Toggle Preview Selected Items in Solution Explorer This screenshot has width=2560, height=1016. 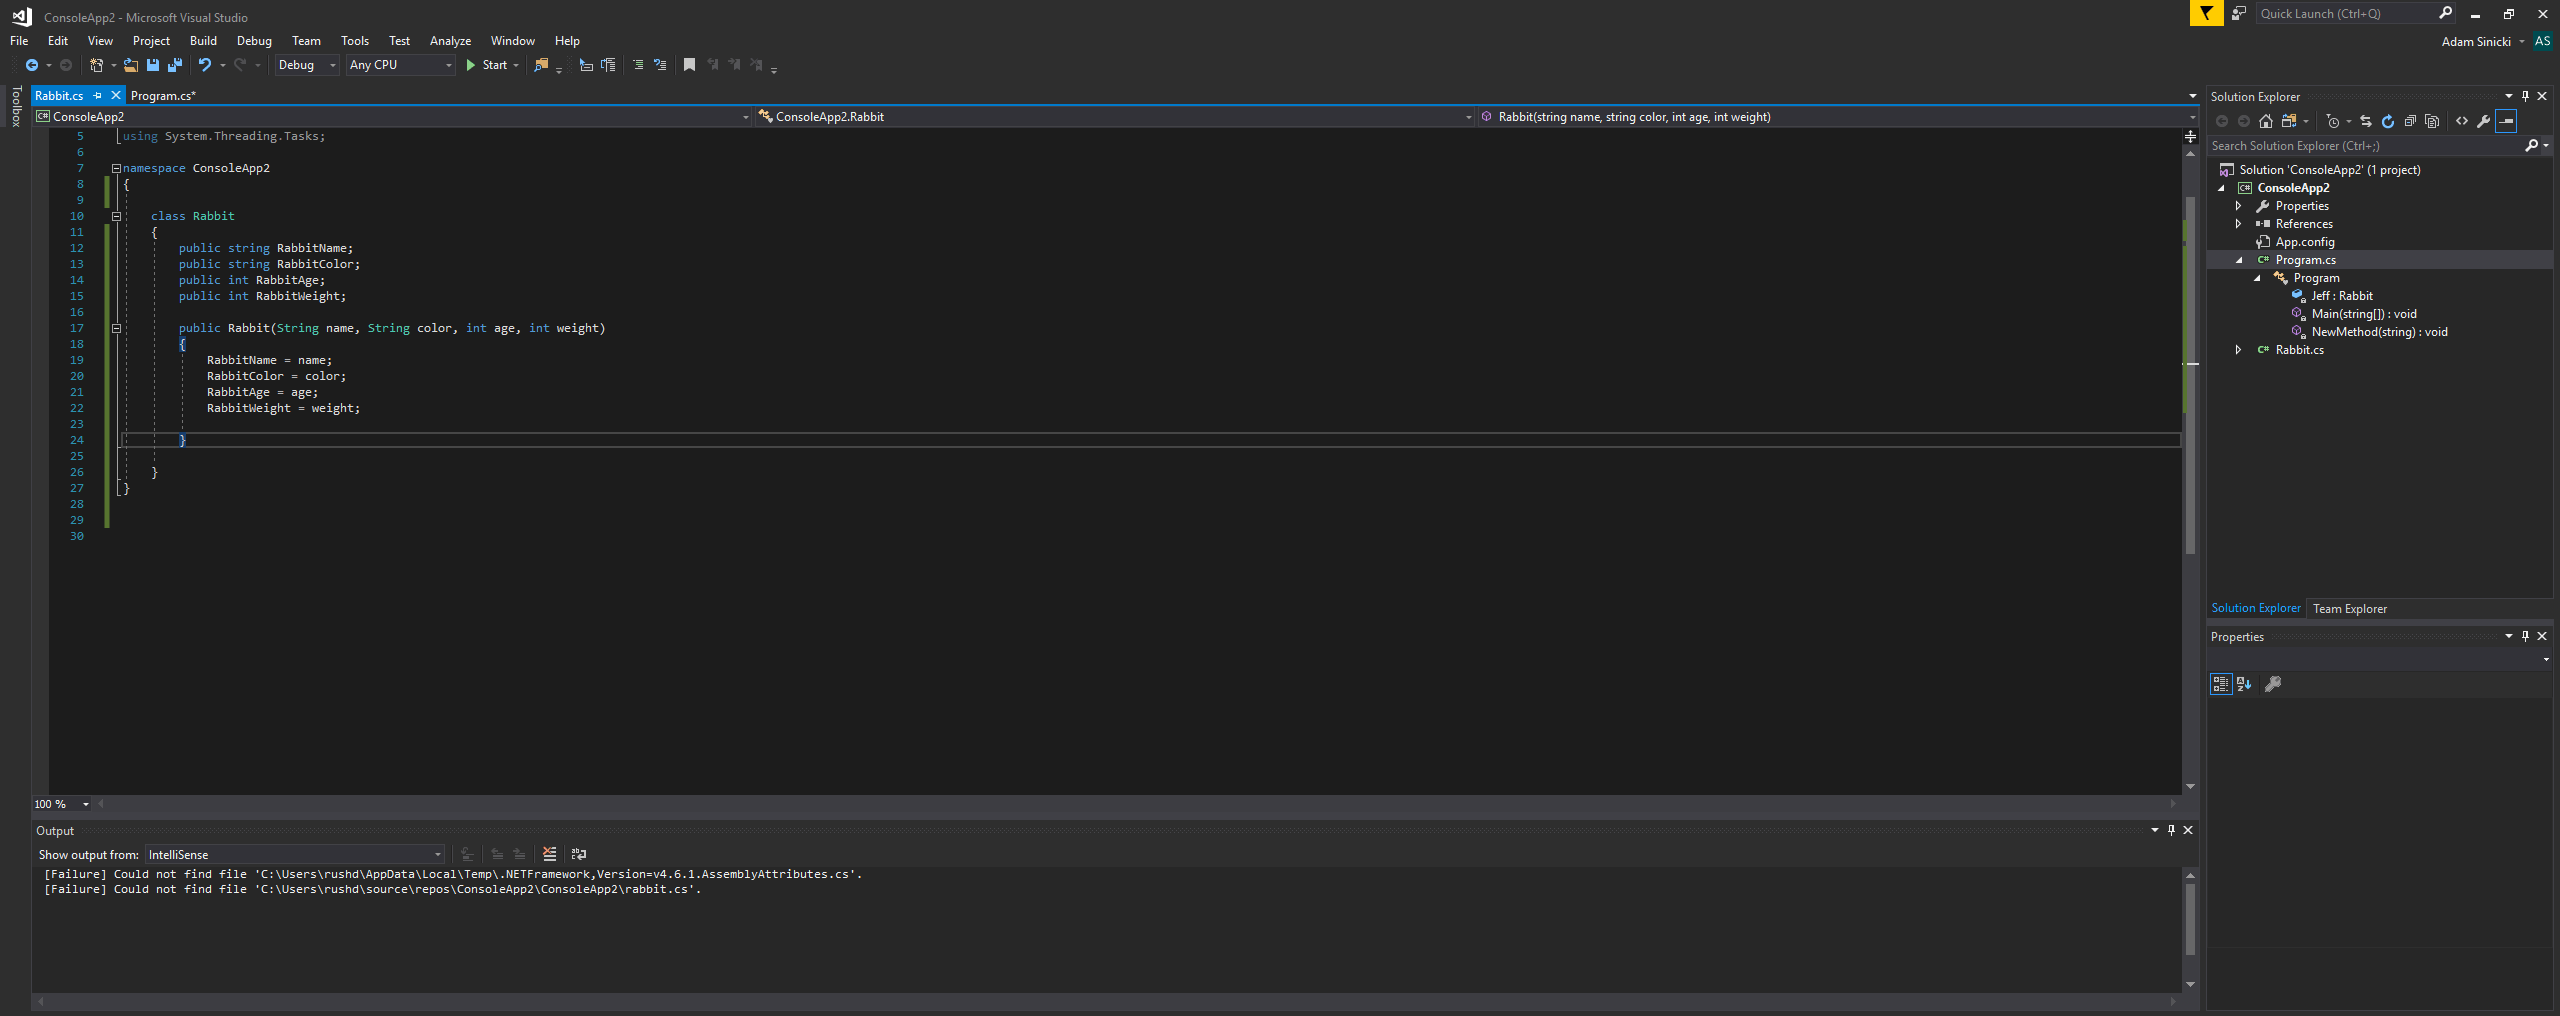tap(2506, 121)
